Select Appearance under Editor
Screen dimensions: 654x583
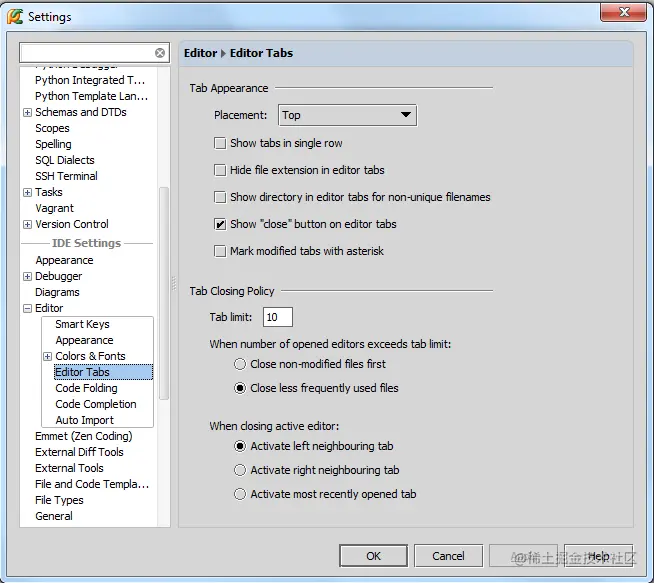click(x=84, y=340)
